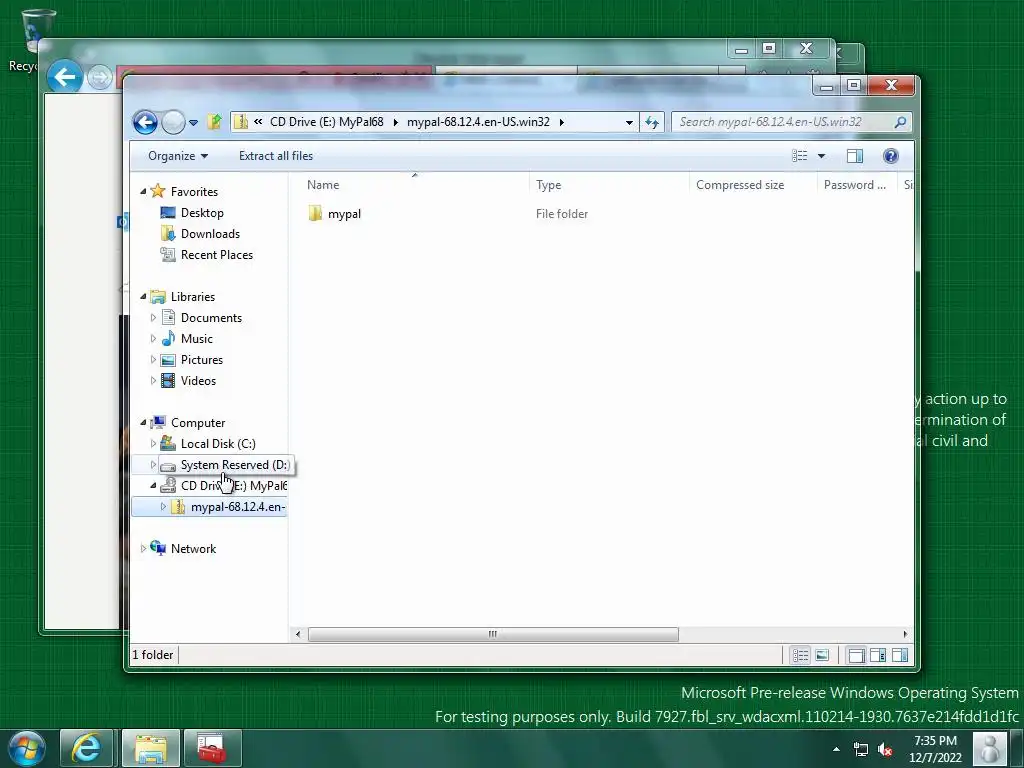The width and height of the screenshot is (1024, 768).
Task: Click the up-folder icon next to address bar
Action: pos(214,121)
